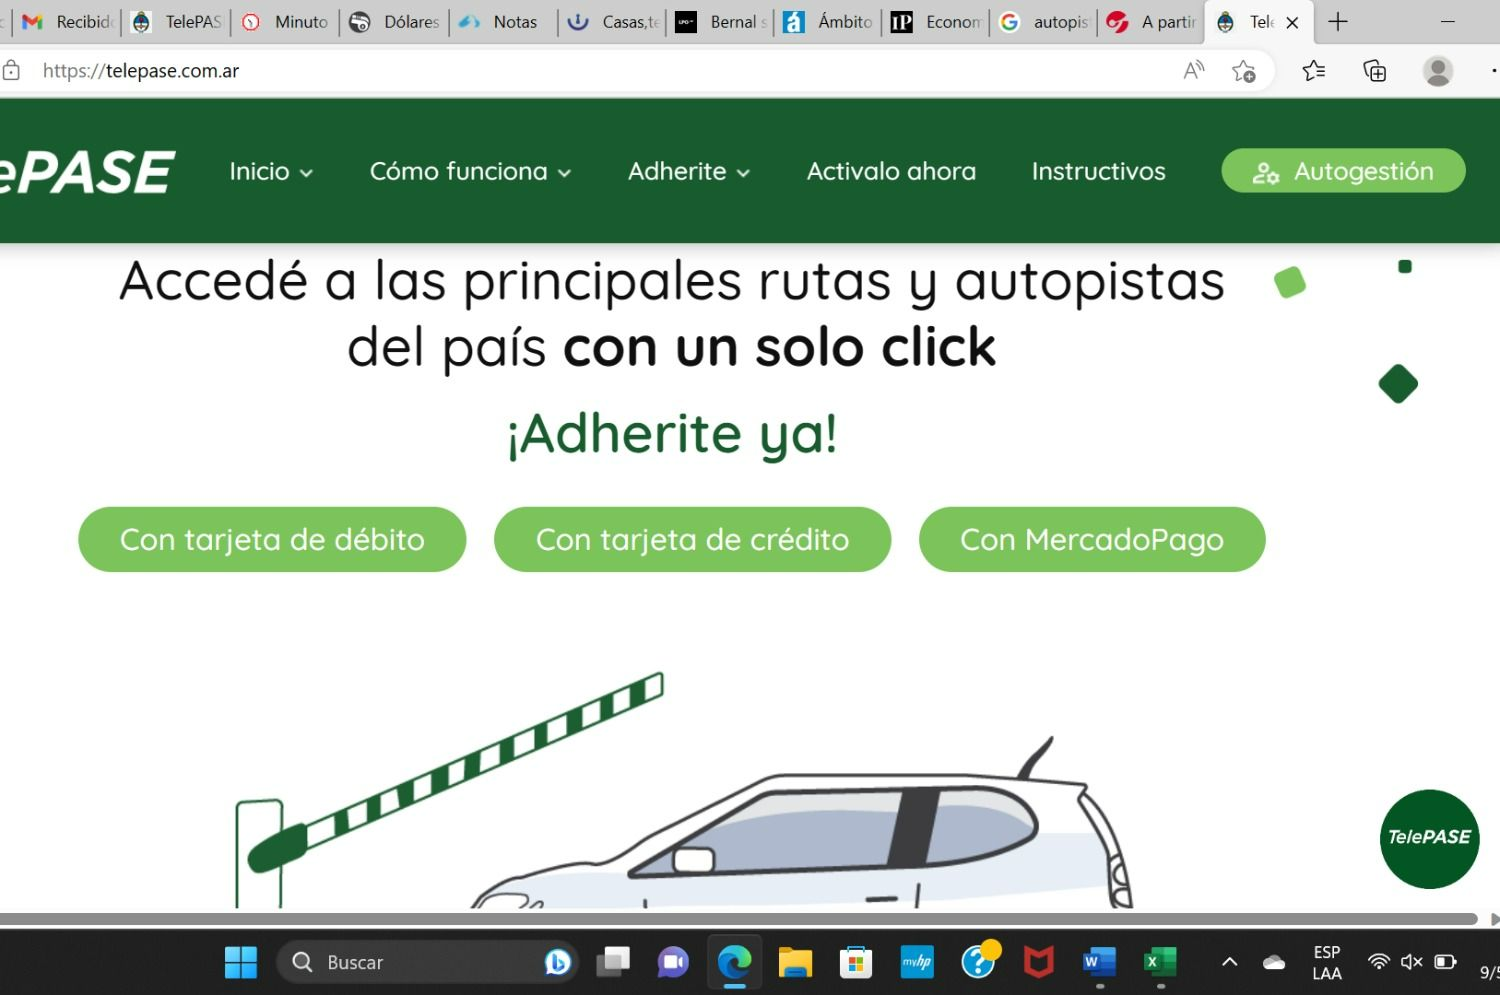Image resolution: width=1500 pixels, height=995 pixels.
Task: Show hidden system tray icons
Action: (x=1230, y=962)
